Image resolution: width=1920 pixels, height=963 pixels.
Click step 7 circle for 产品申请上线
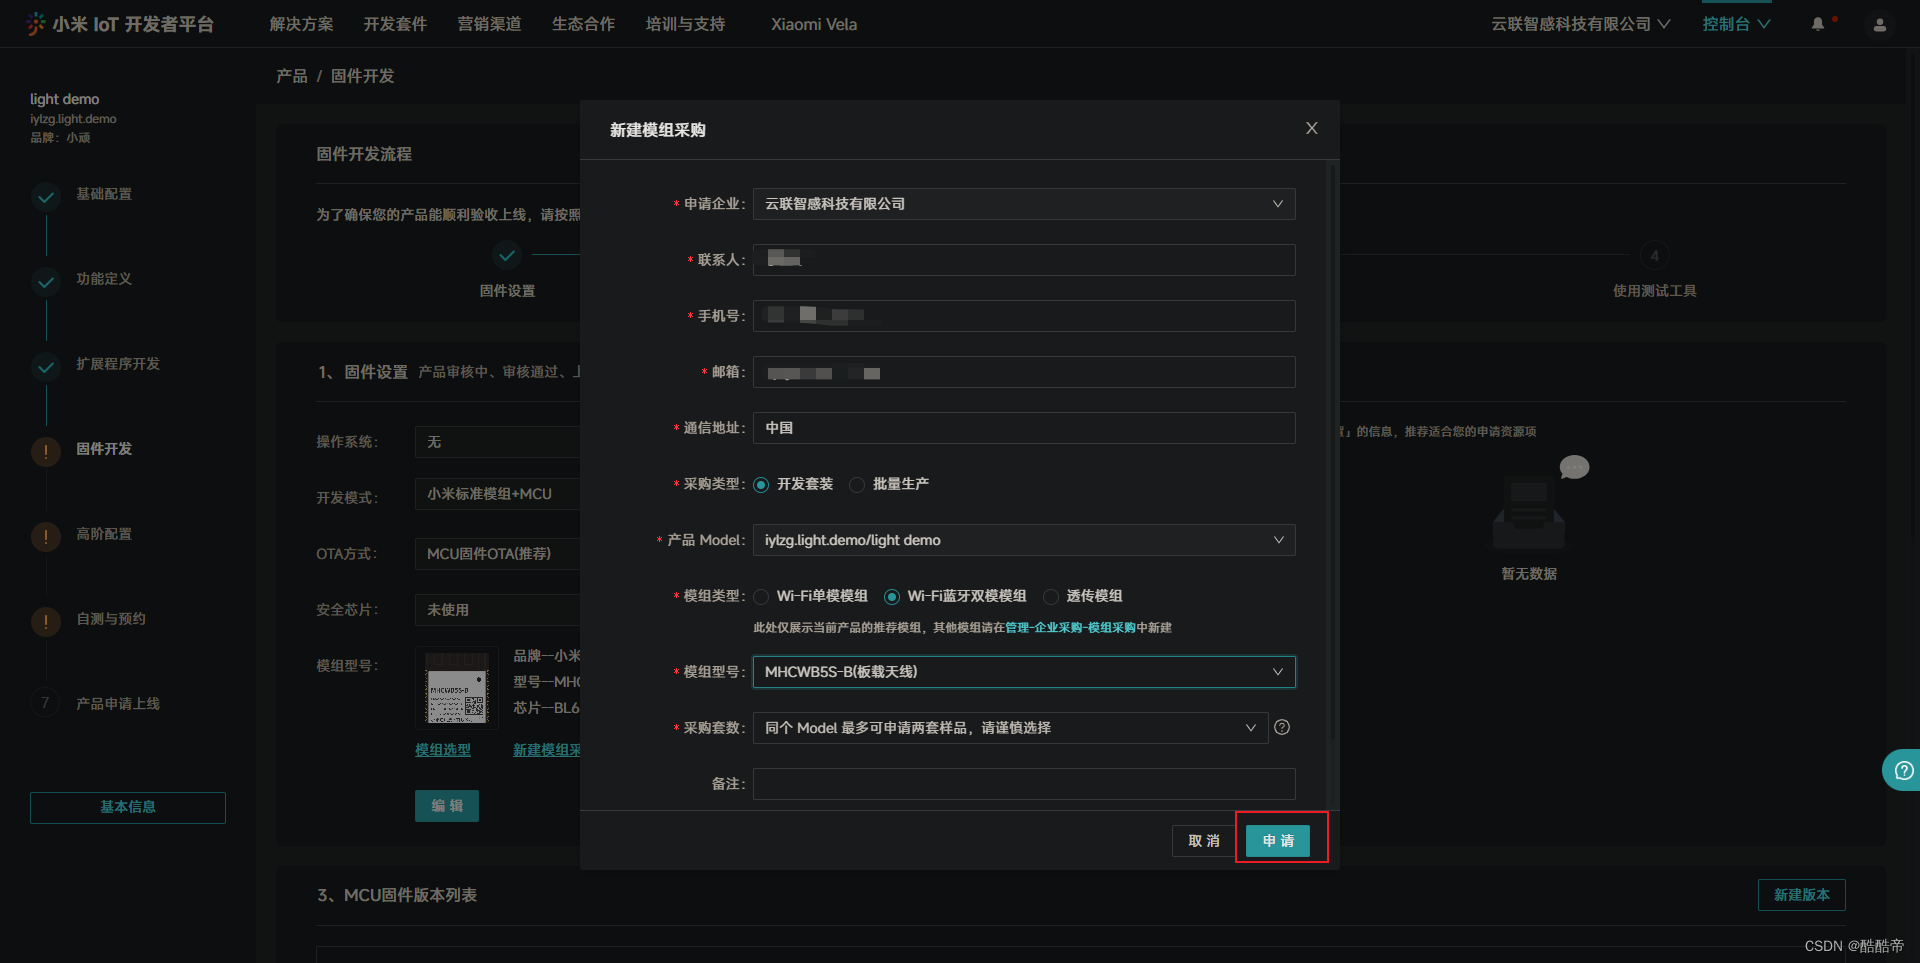45,703
